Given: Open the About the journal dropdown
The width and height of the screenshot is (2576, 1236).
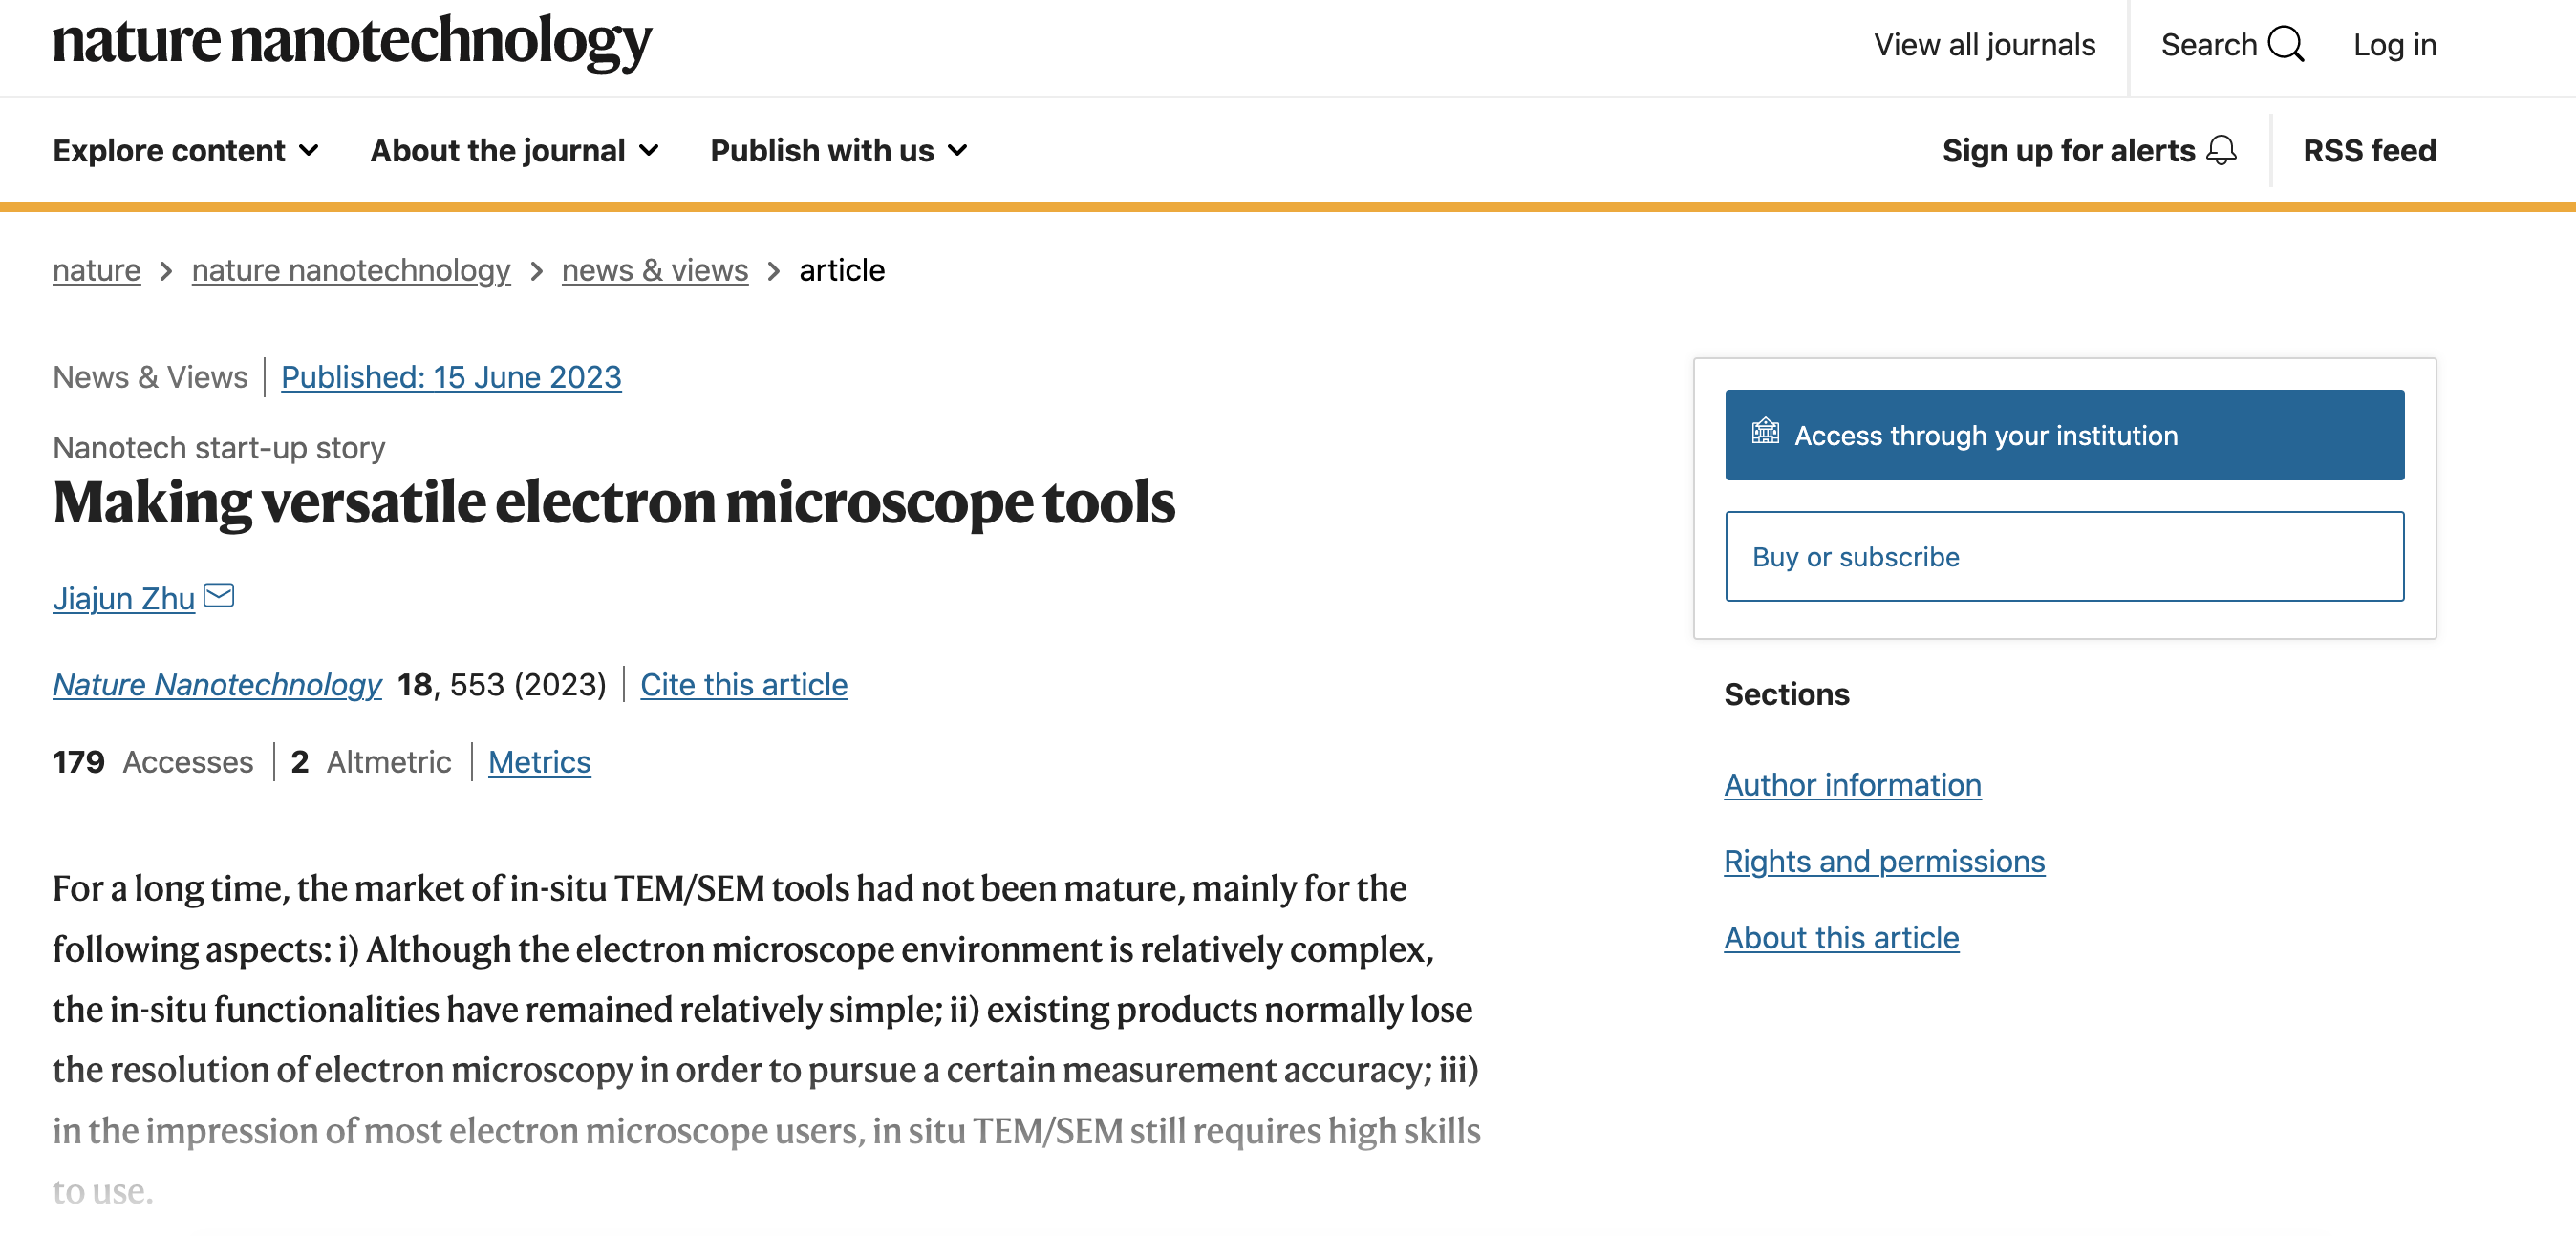Looking at the screenshot, I should [x=514, y=150].
